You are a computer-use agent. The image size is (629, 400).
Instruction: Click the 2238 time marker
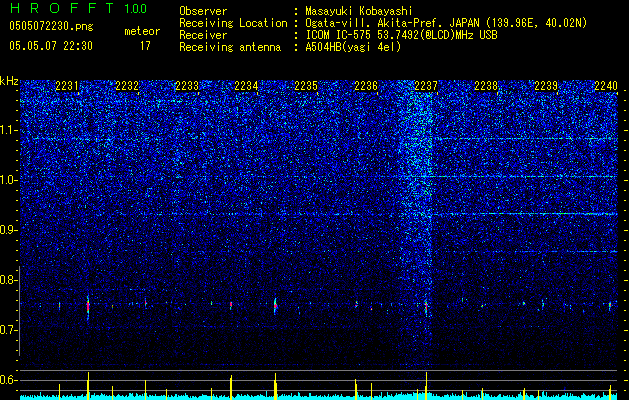(486, 86)
